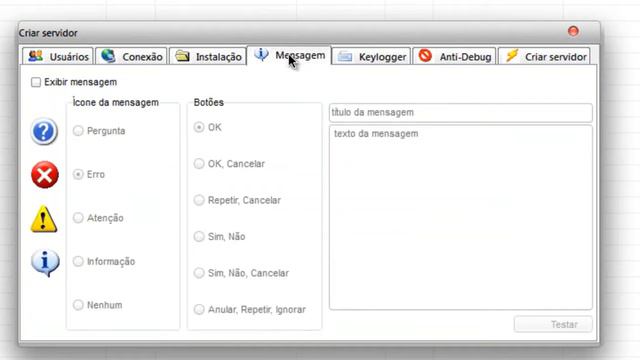Click the blue information bubble icon
Image resolution: width=640 pixels, height=360 pixels.
point(45,263)
